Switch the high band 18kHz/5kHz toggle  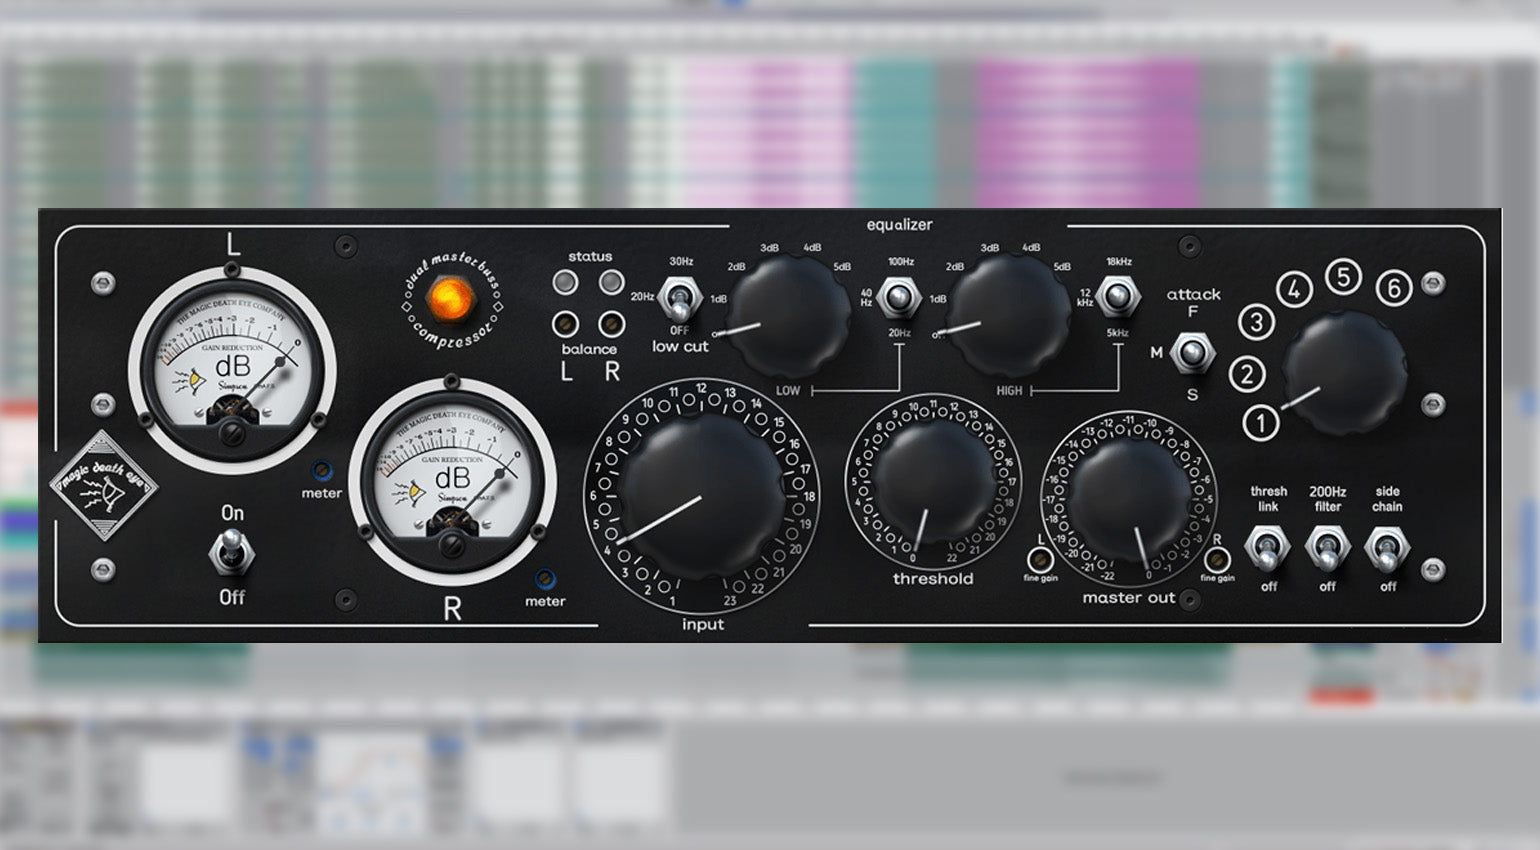(1117, 298)
